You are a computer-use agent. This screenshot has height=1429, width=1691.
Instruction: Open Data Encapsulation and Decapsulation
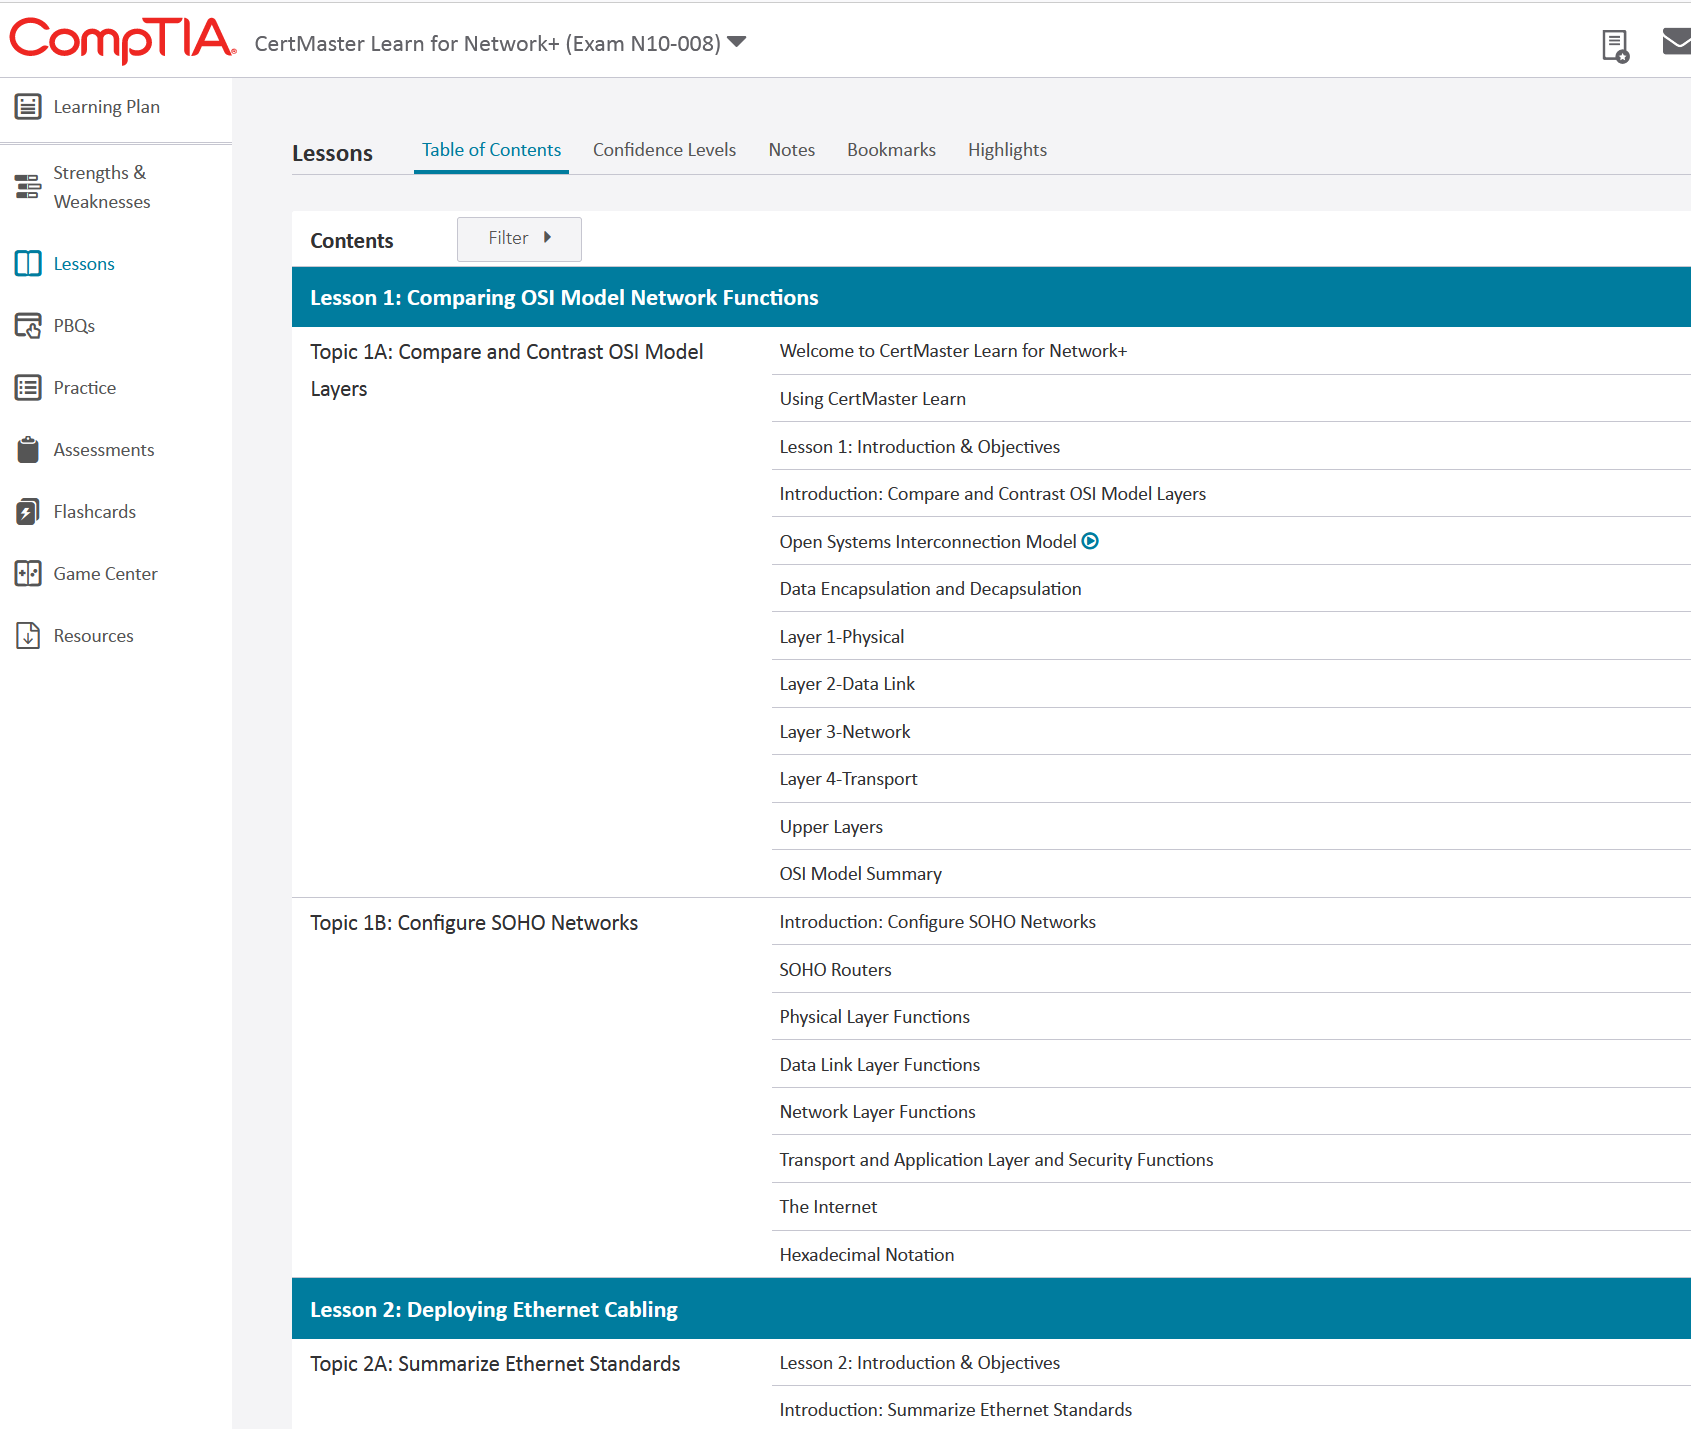(x=930, y=589)
